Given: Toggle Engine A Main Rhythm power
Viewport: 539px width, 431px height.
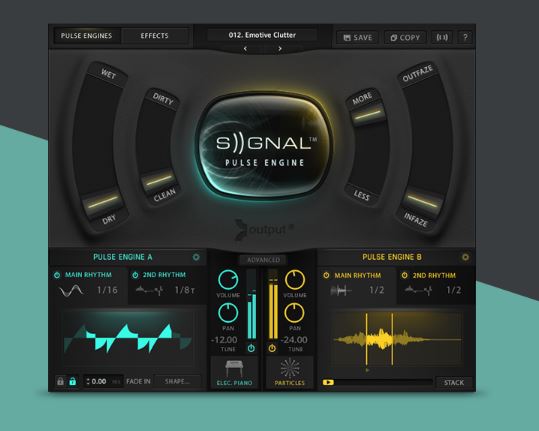Looking at the screenshot, I should click(x=57, y=275).
